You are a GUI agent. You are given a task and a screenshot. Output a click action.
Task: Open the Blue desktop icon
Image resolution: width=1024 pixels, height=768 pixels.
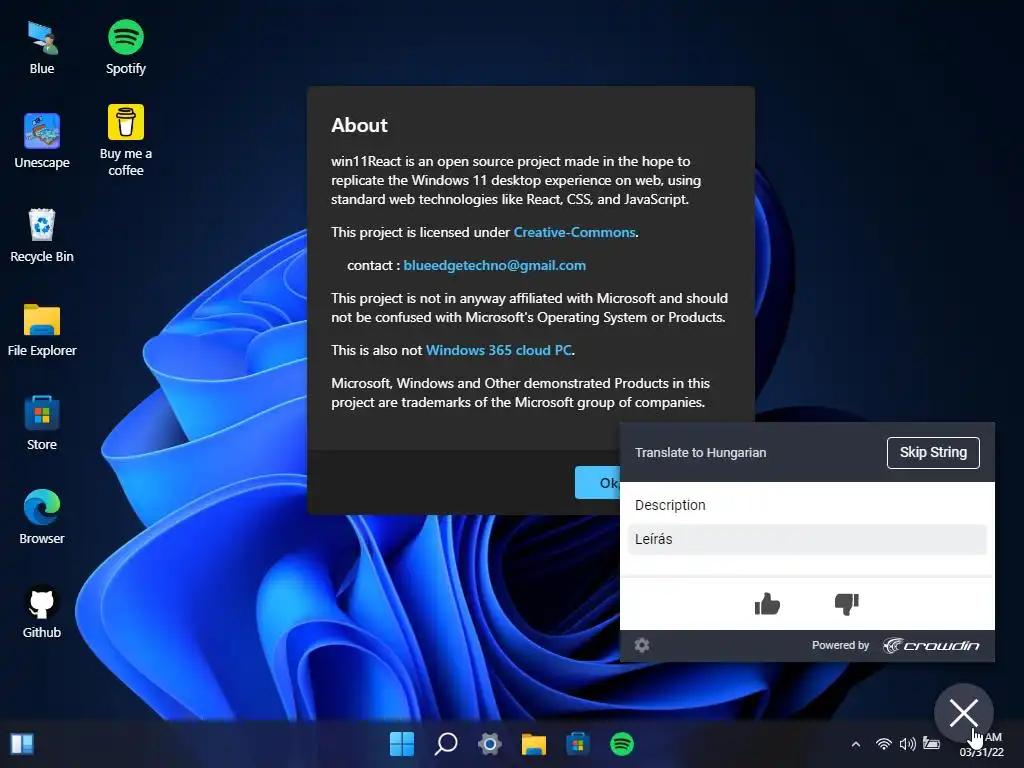[42, 48]
